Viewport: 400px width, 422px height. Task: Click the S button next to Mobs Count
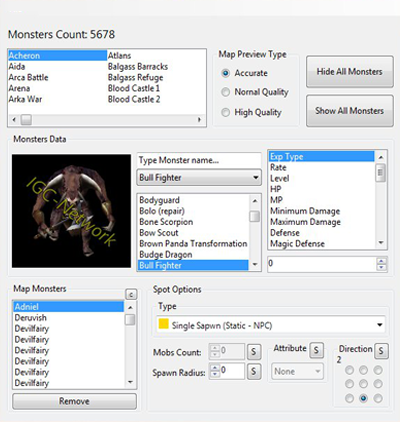[x=254, y=352]
